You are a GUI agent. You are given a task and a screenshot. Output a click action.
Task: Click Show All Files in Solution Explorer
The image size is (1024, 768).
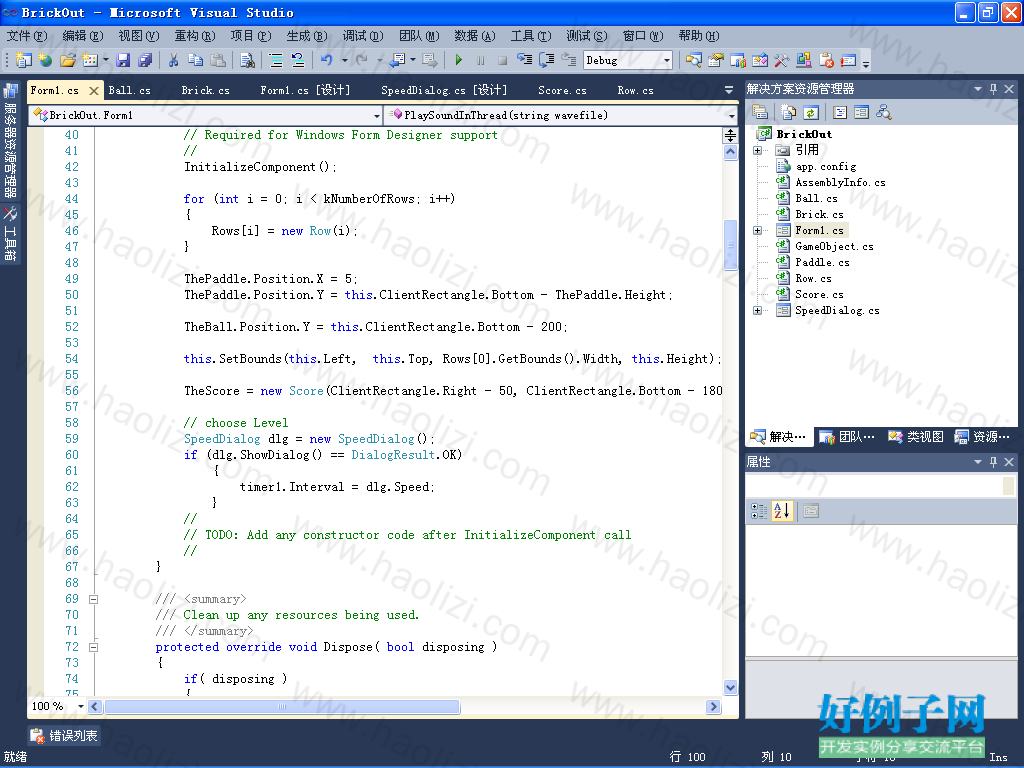pos(789,112)
